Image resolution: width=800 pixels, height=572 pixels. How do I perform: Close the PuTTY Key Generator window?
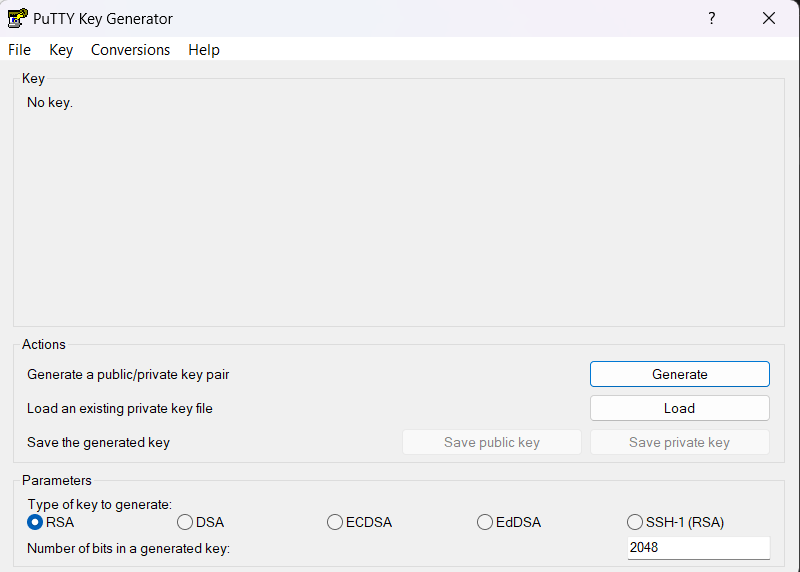(x=769, y=18)
